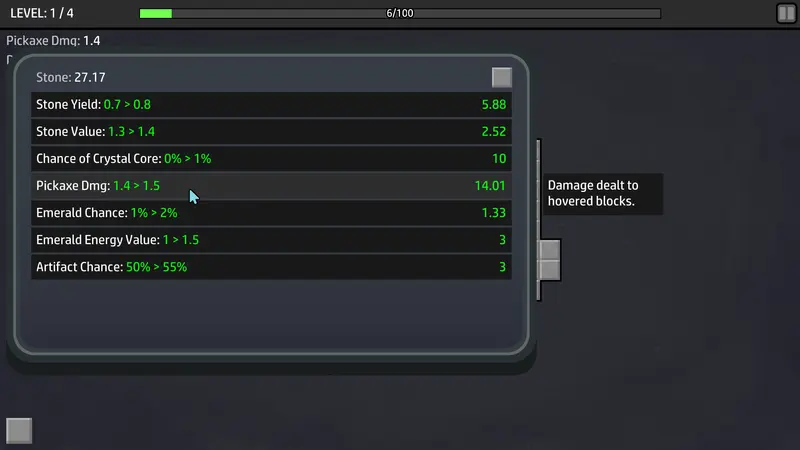Select the Emerald Chance upgrade row
This screenshot has height=450, width=800.
point(271,213)
